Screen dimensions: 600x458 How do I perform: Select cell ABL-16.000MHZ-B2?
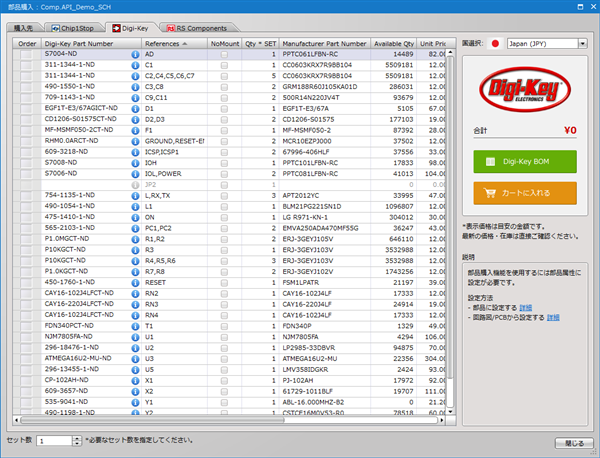tap(325, 403)
